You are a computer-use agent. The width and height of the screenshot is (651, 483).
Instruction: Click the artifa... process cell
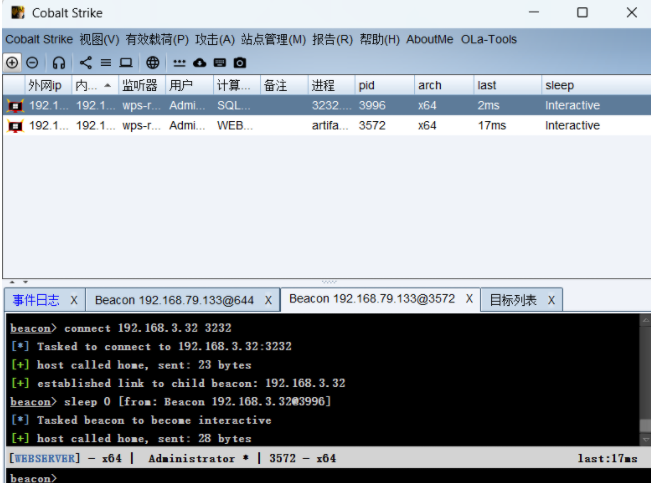pyautogui.click(x=330, y=125)
